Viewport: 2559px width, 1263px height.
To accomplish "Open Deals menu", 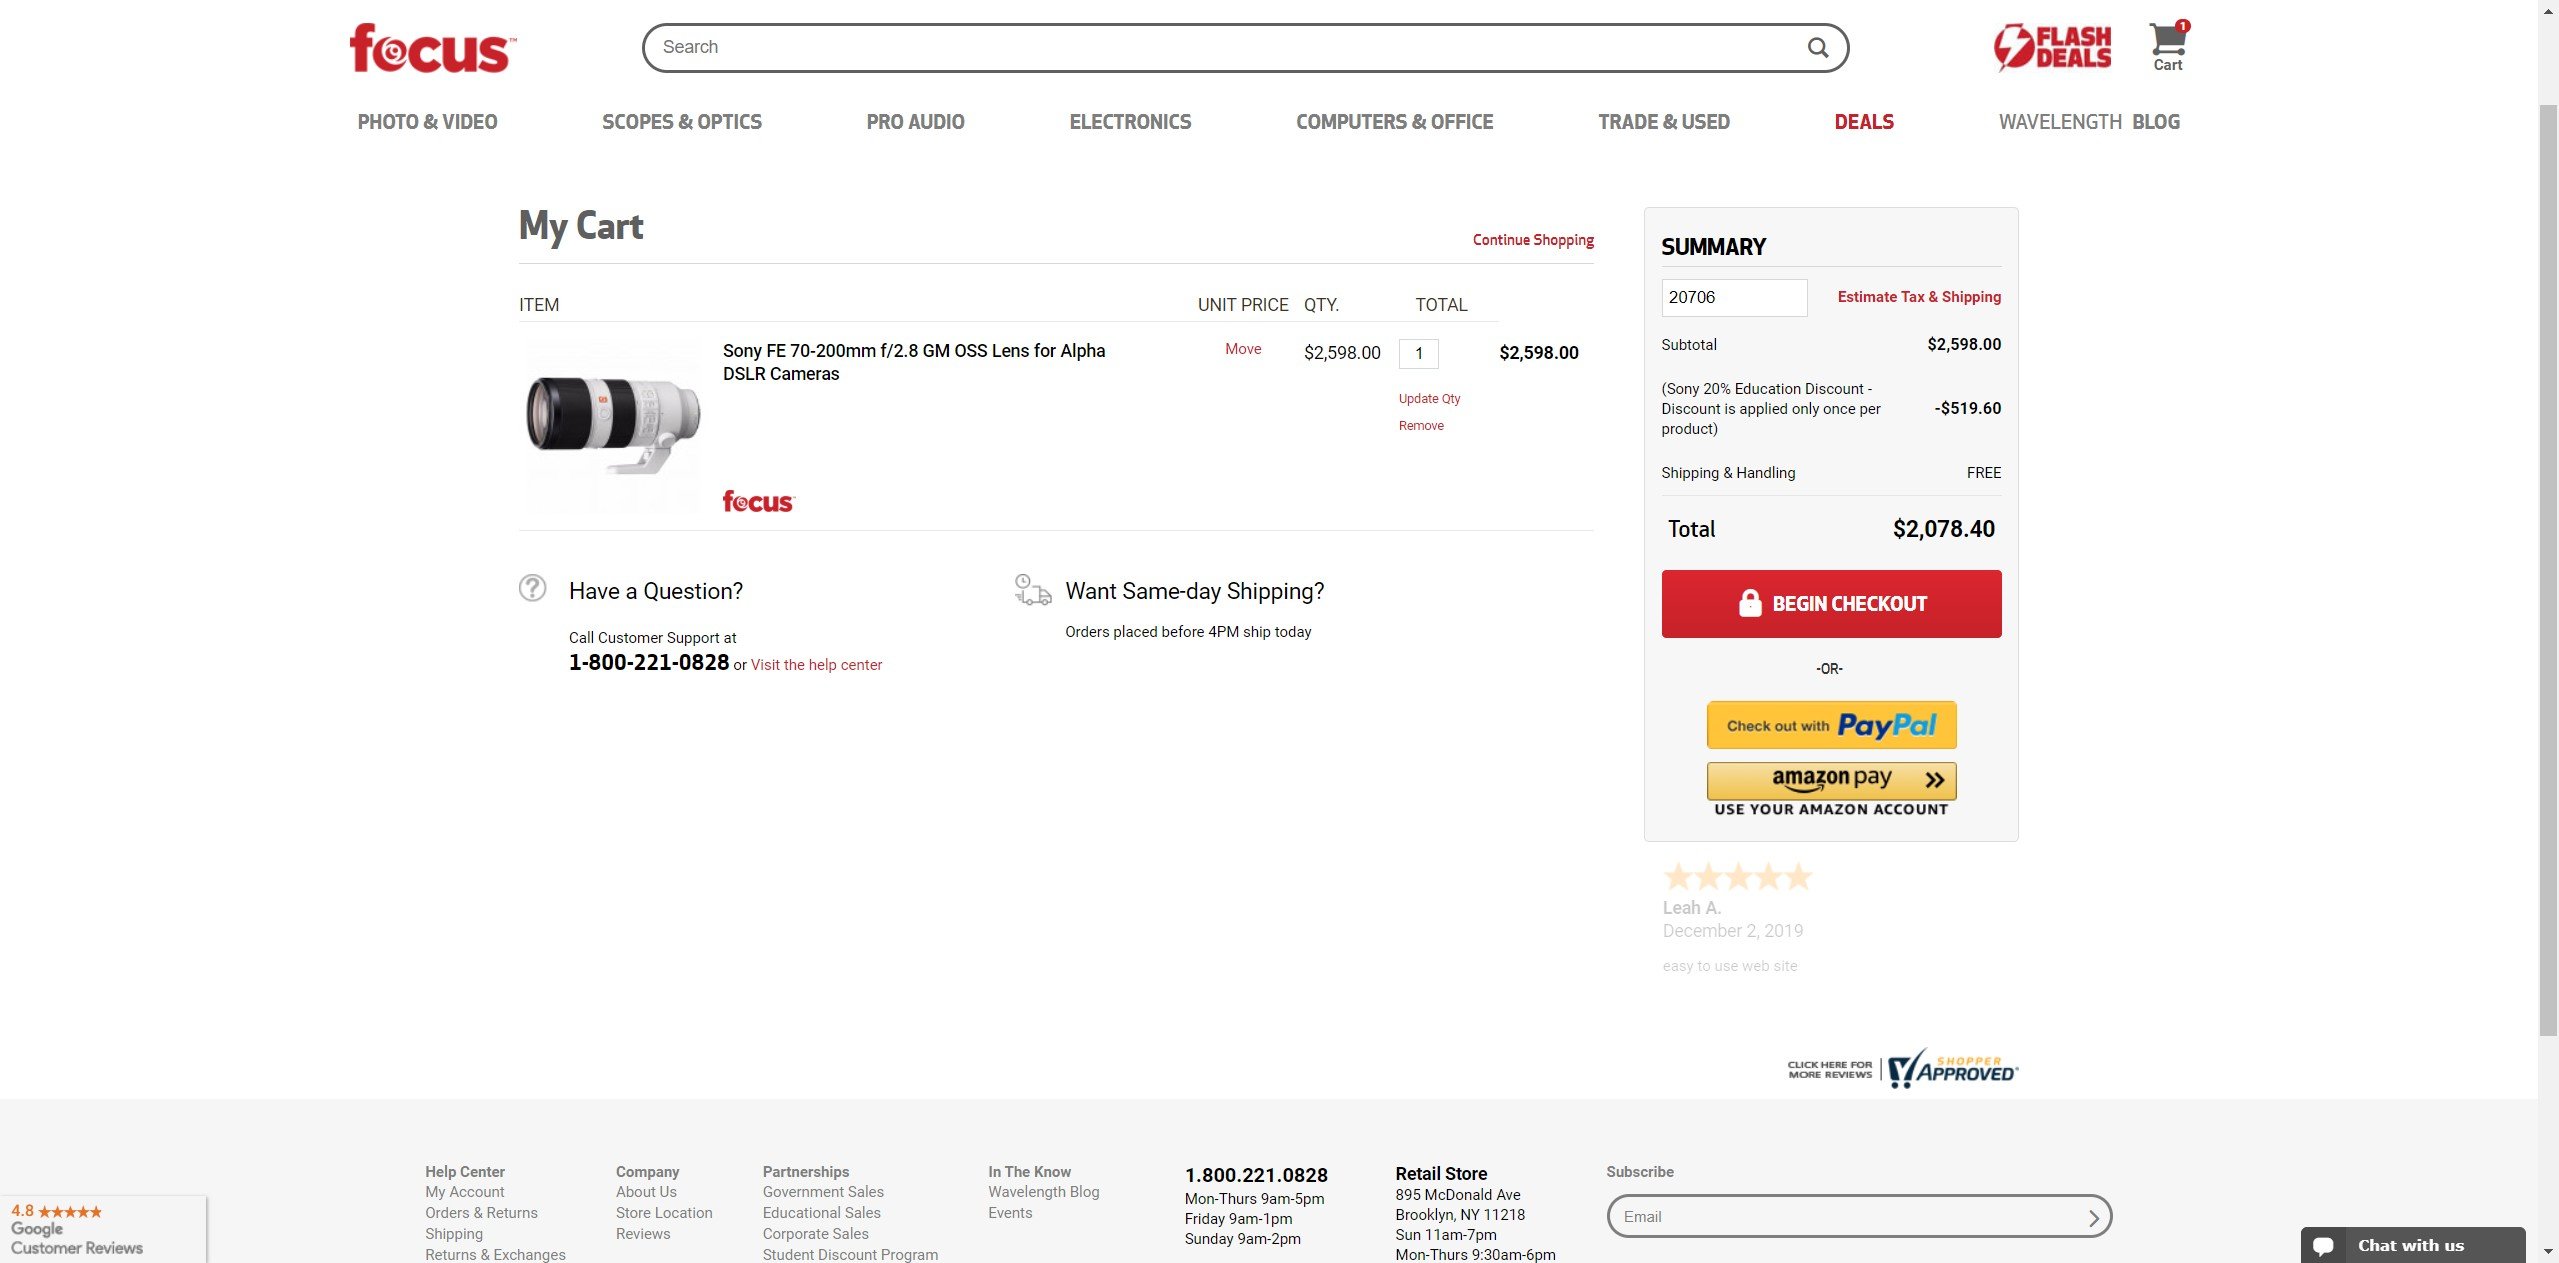I will click(1864, 122).
